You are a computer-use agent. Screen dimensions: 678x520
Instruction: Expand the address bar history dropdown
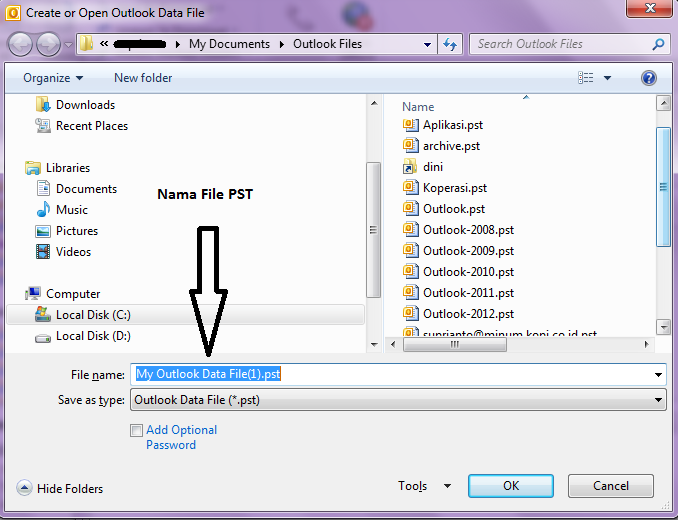tap(427, 44)
